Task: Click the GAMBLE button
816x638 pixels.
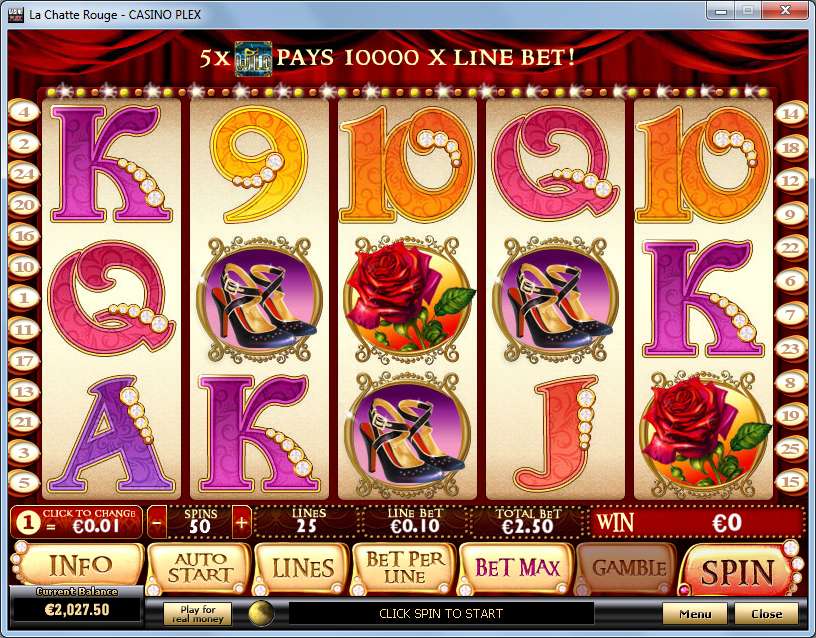Action: [x=628, y=568]
